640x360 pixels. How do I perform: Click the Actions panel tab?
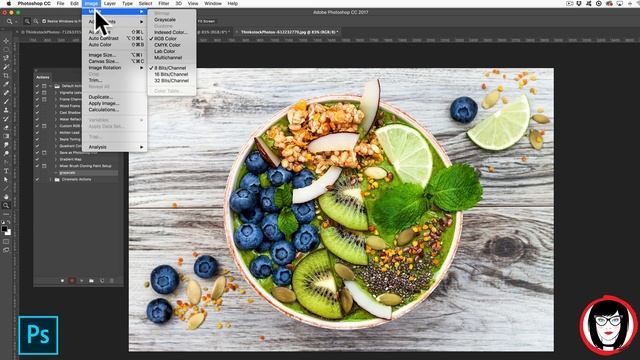click(x=43, y=77)
